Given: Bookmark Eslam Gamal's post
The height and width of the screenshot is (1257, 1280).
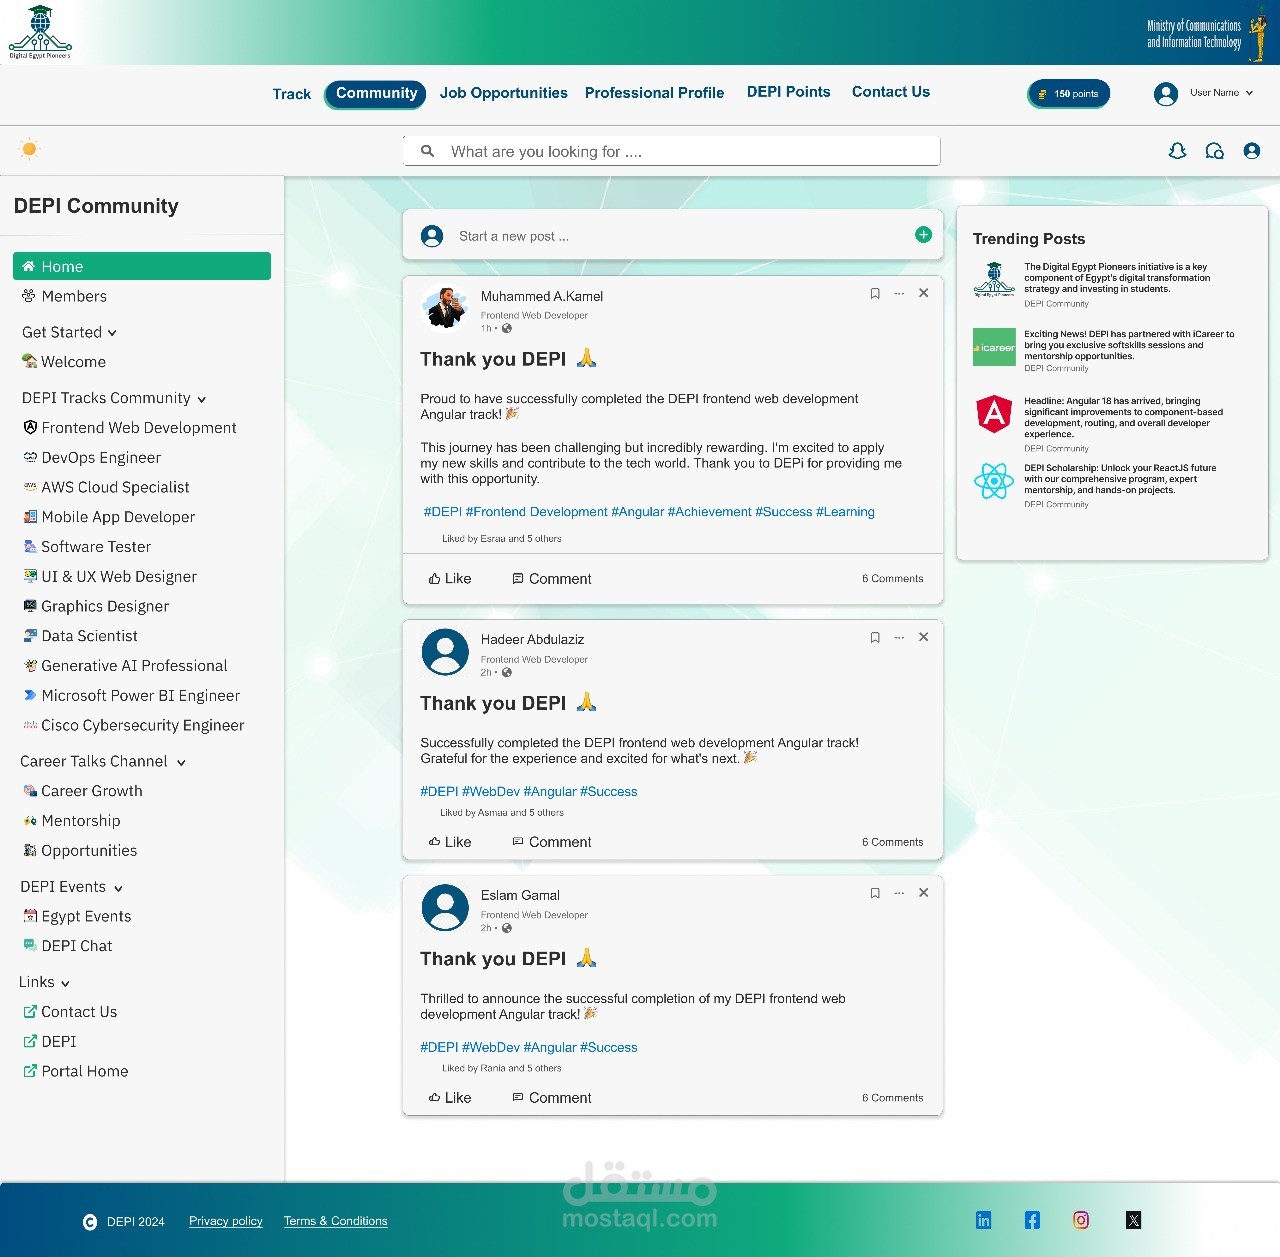Looking at the screenshot, I should [875, 893].
